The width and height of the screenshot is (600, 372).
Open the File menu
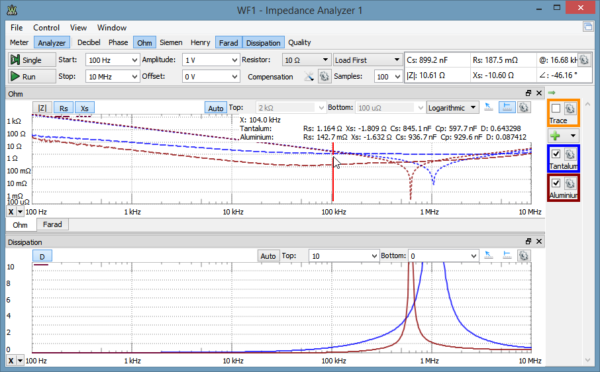[x=16, y=28]
